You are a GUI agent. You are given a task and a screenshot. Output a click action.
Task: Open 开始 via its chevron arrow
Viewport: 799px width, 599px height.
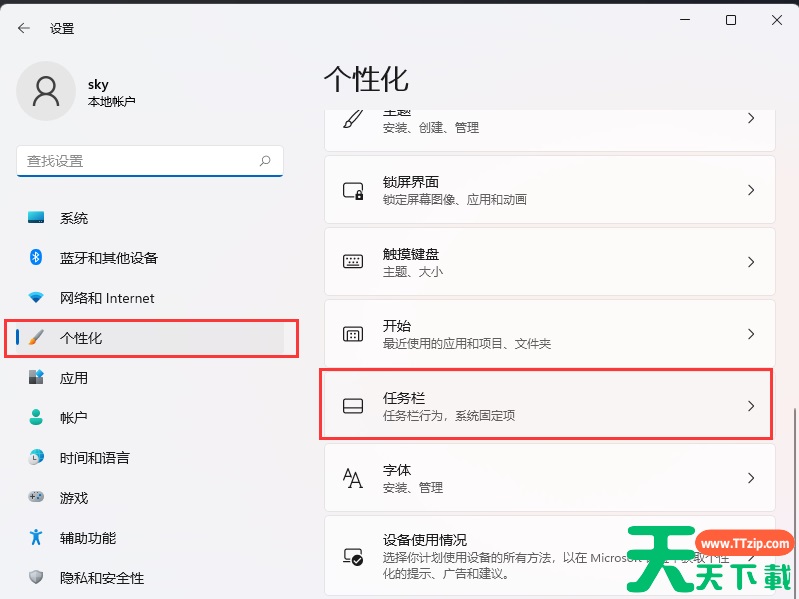click(751, 334)
